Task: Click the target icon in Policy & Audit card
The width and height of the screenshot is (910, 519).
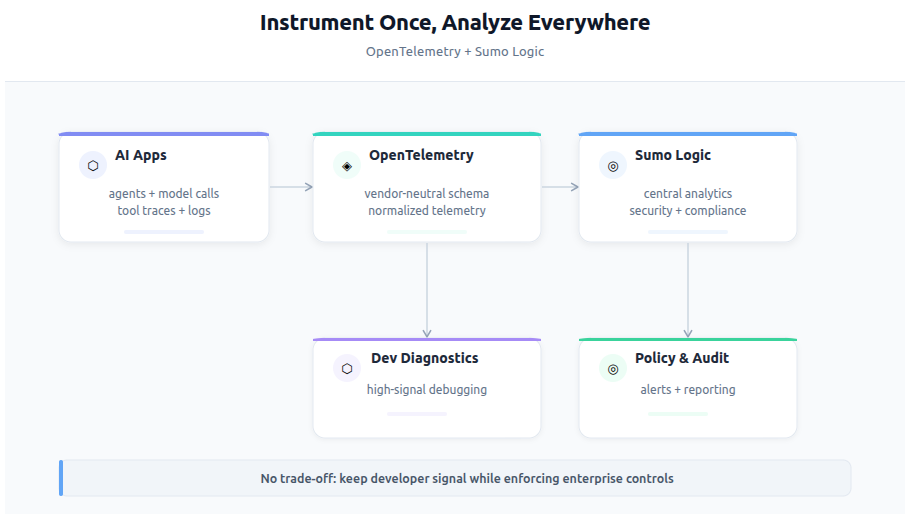Action: click(613, 369)
